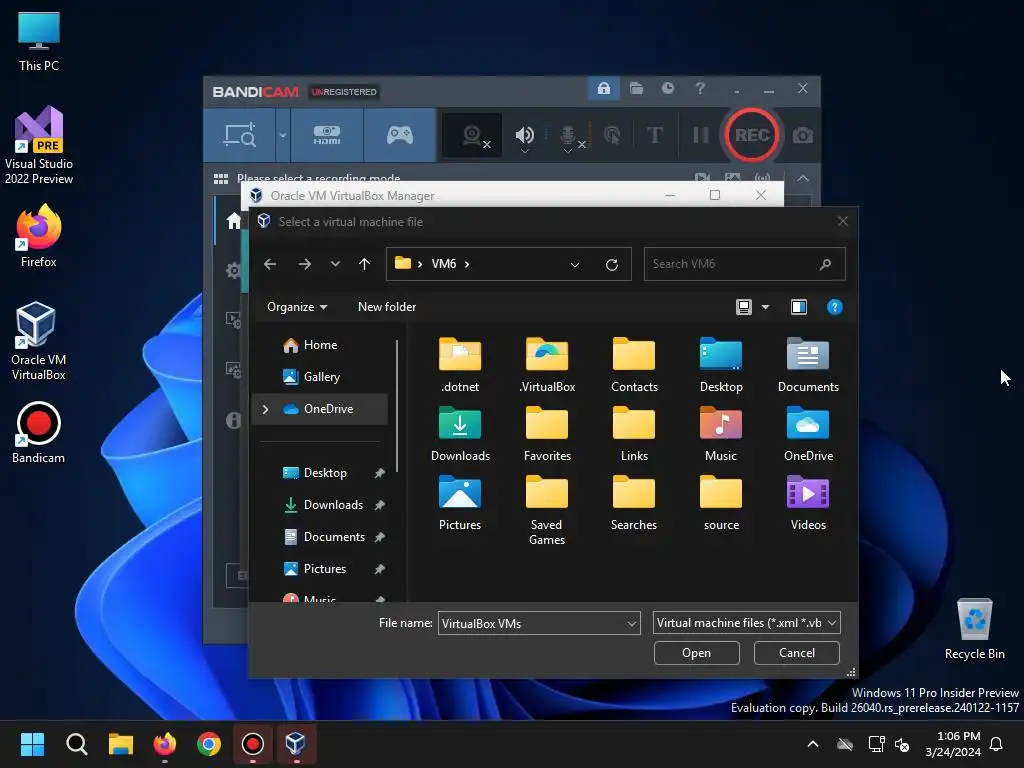Expand OneDrive tree node
The width and height of the screenshot is (1024, 768).
[265, 409]
